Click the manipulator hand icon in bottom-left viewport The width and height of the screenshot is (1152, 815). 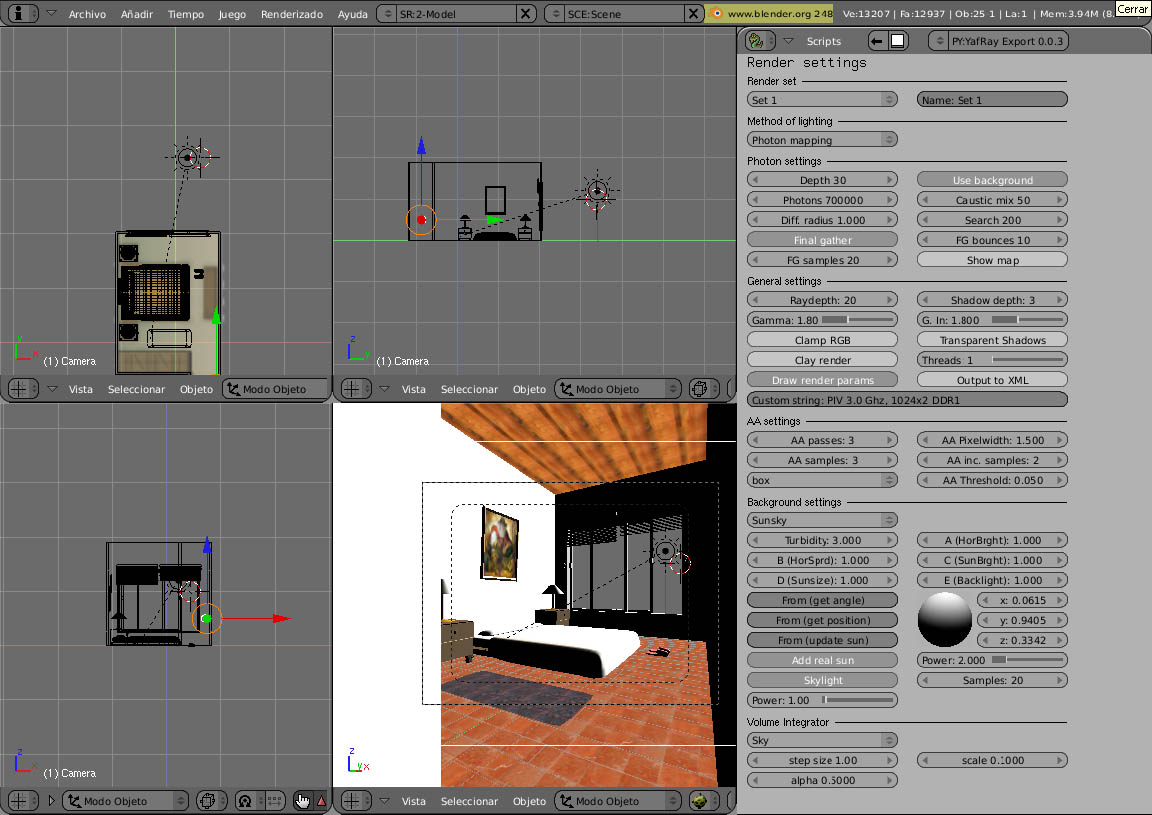(302, 800)
